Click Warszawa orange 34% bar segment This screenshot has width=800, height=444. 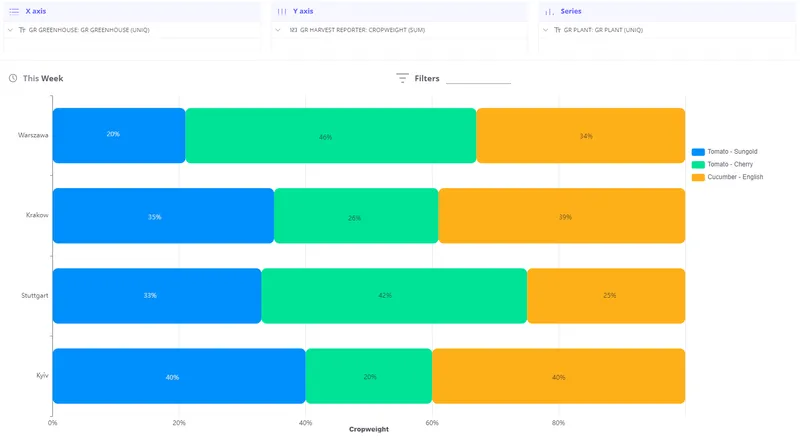point(581,136)
